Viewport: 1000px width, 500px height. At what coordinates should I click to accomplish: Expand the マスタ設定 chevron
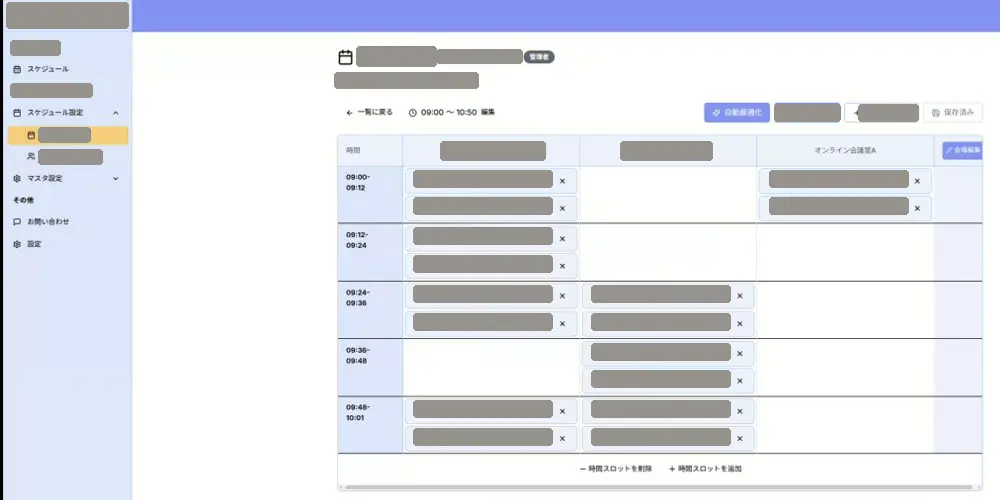115,179
